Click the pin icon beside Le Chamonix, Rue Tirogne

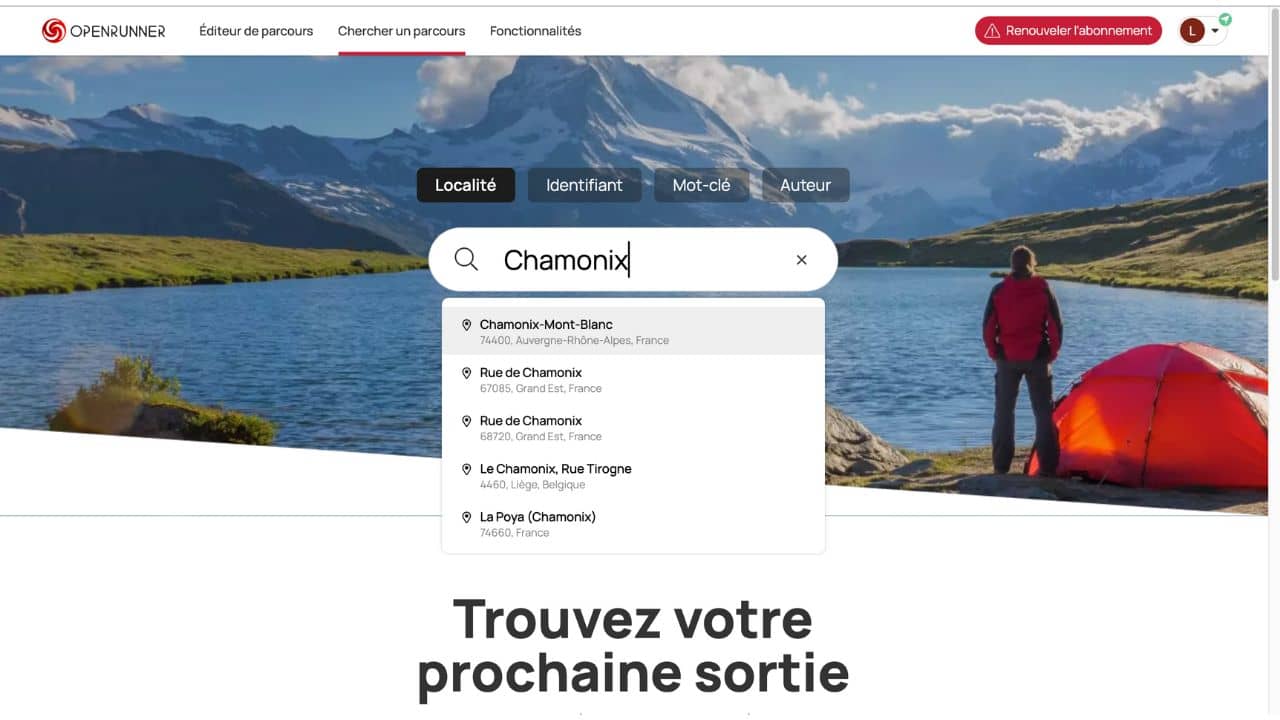tap(466, 469)
